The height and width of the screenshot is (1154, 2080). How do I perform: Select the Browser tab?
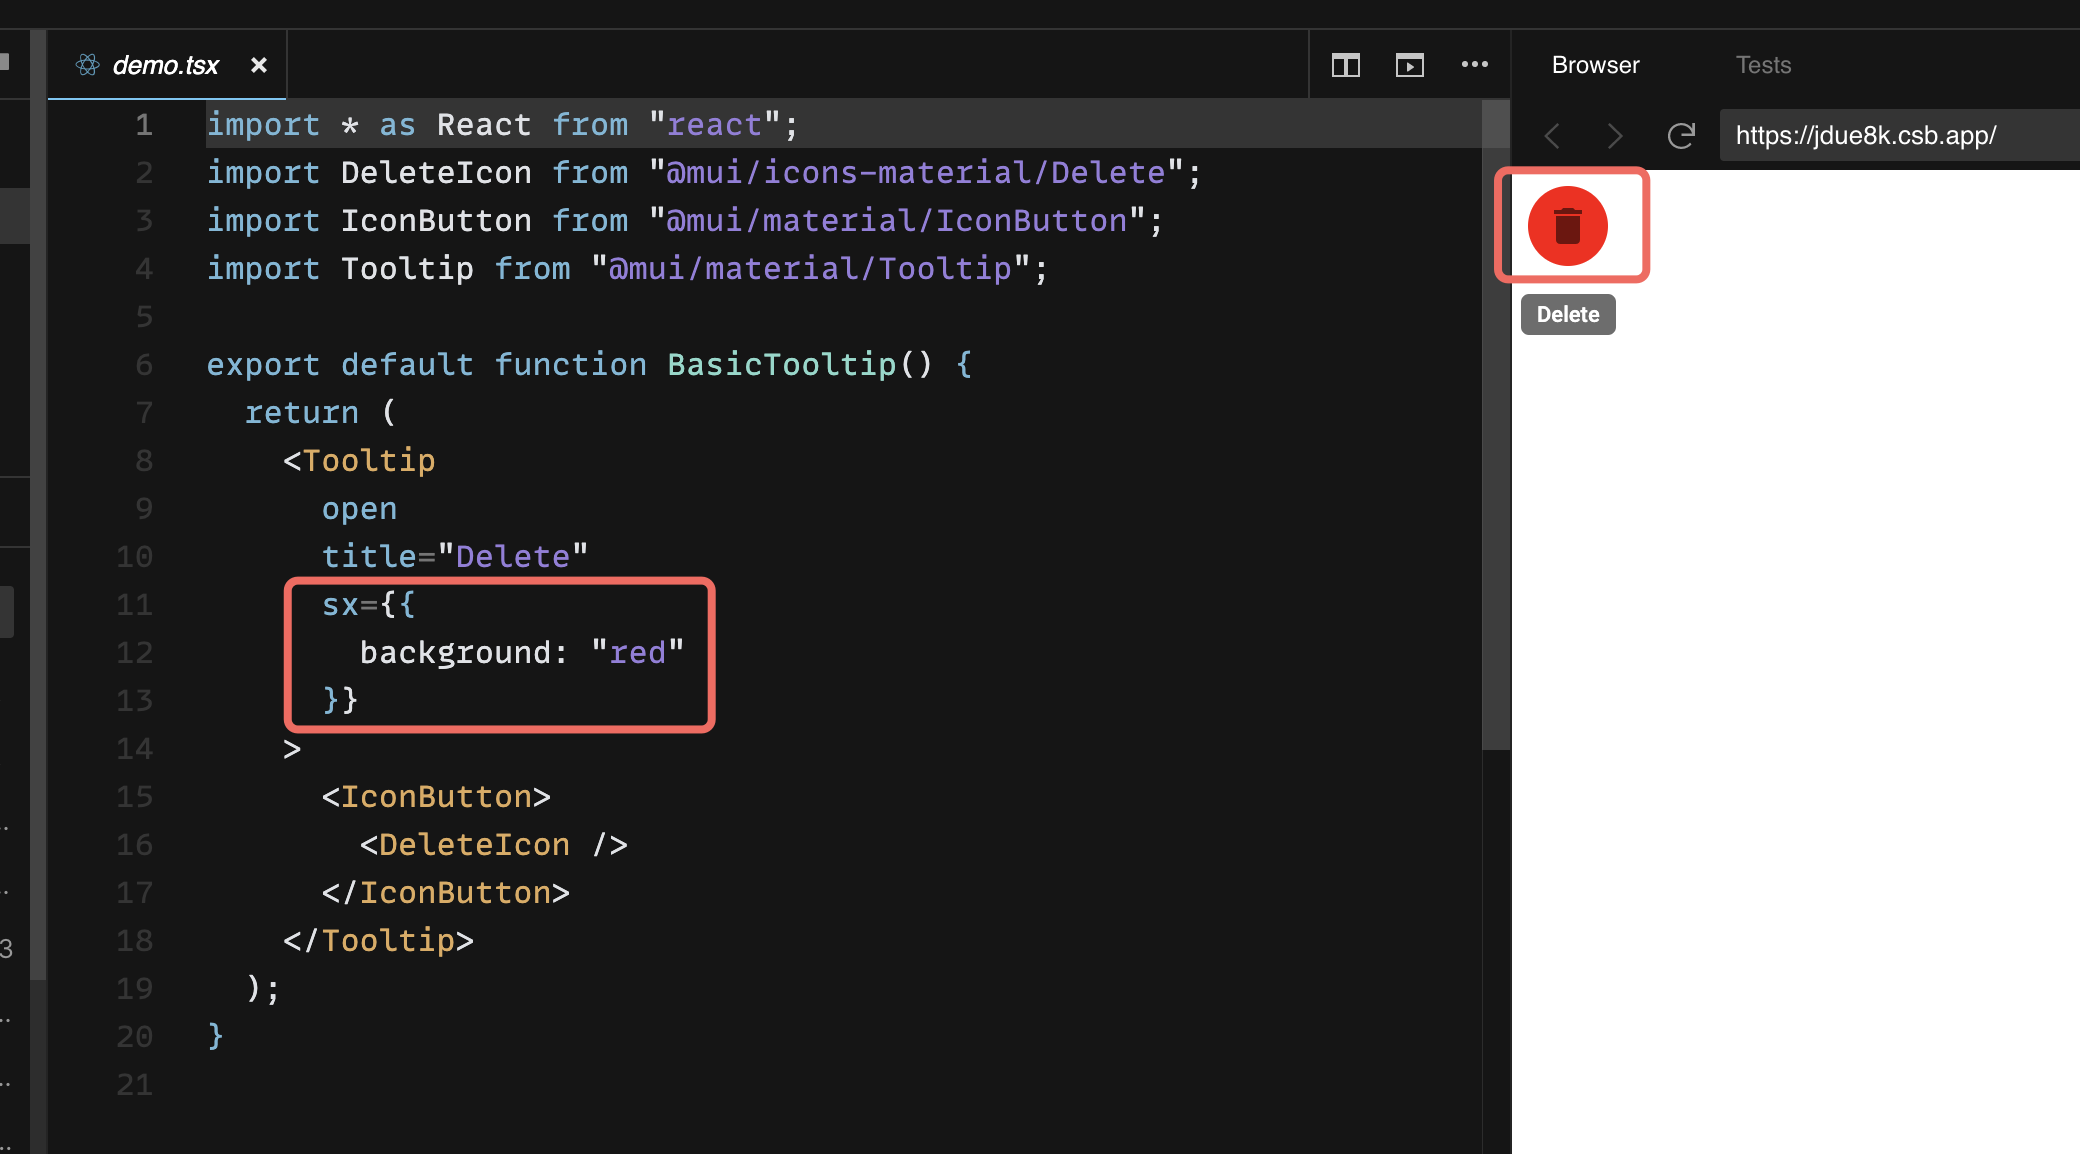click(1595, 64)
